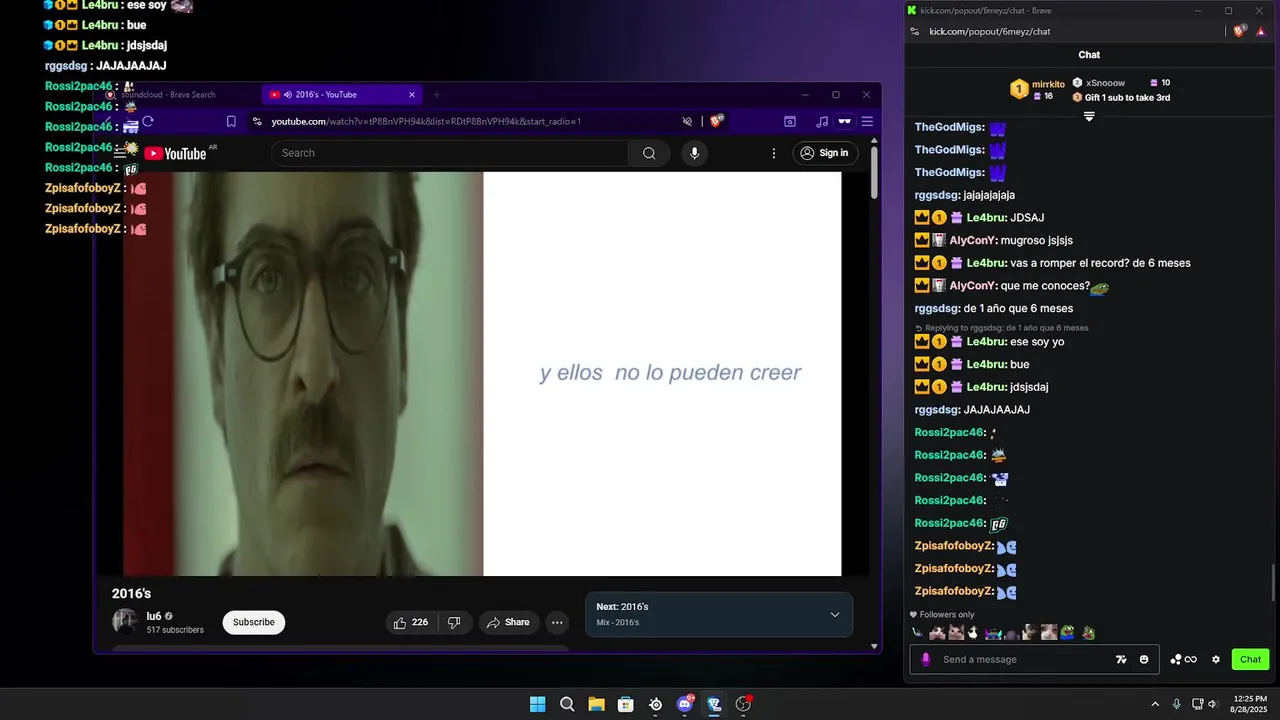1280x720 pixels.
Task: Click the sunglasses icon in Brave toolbar
Action: 845,121
